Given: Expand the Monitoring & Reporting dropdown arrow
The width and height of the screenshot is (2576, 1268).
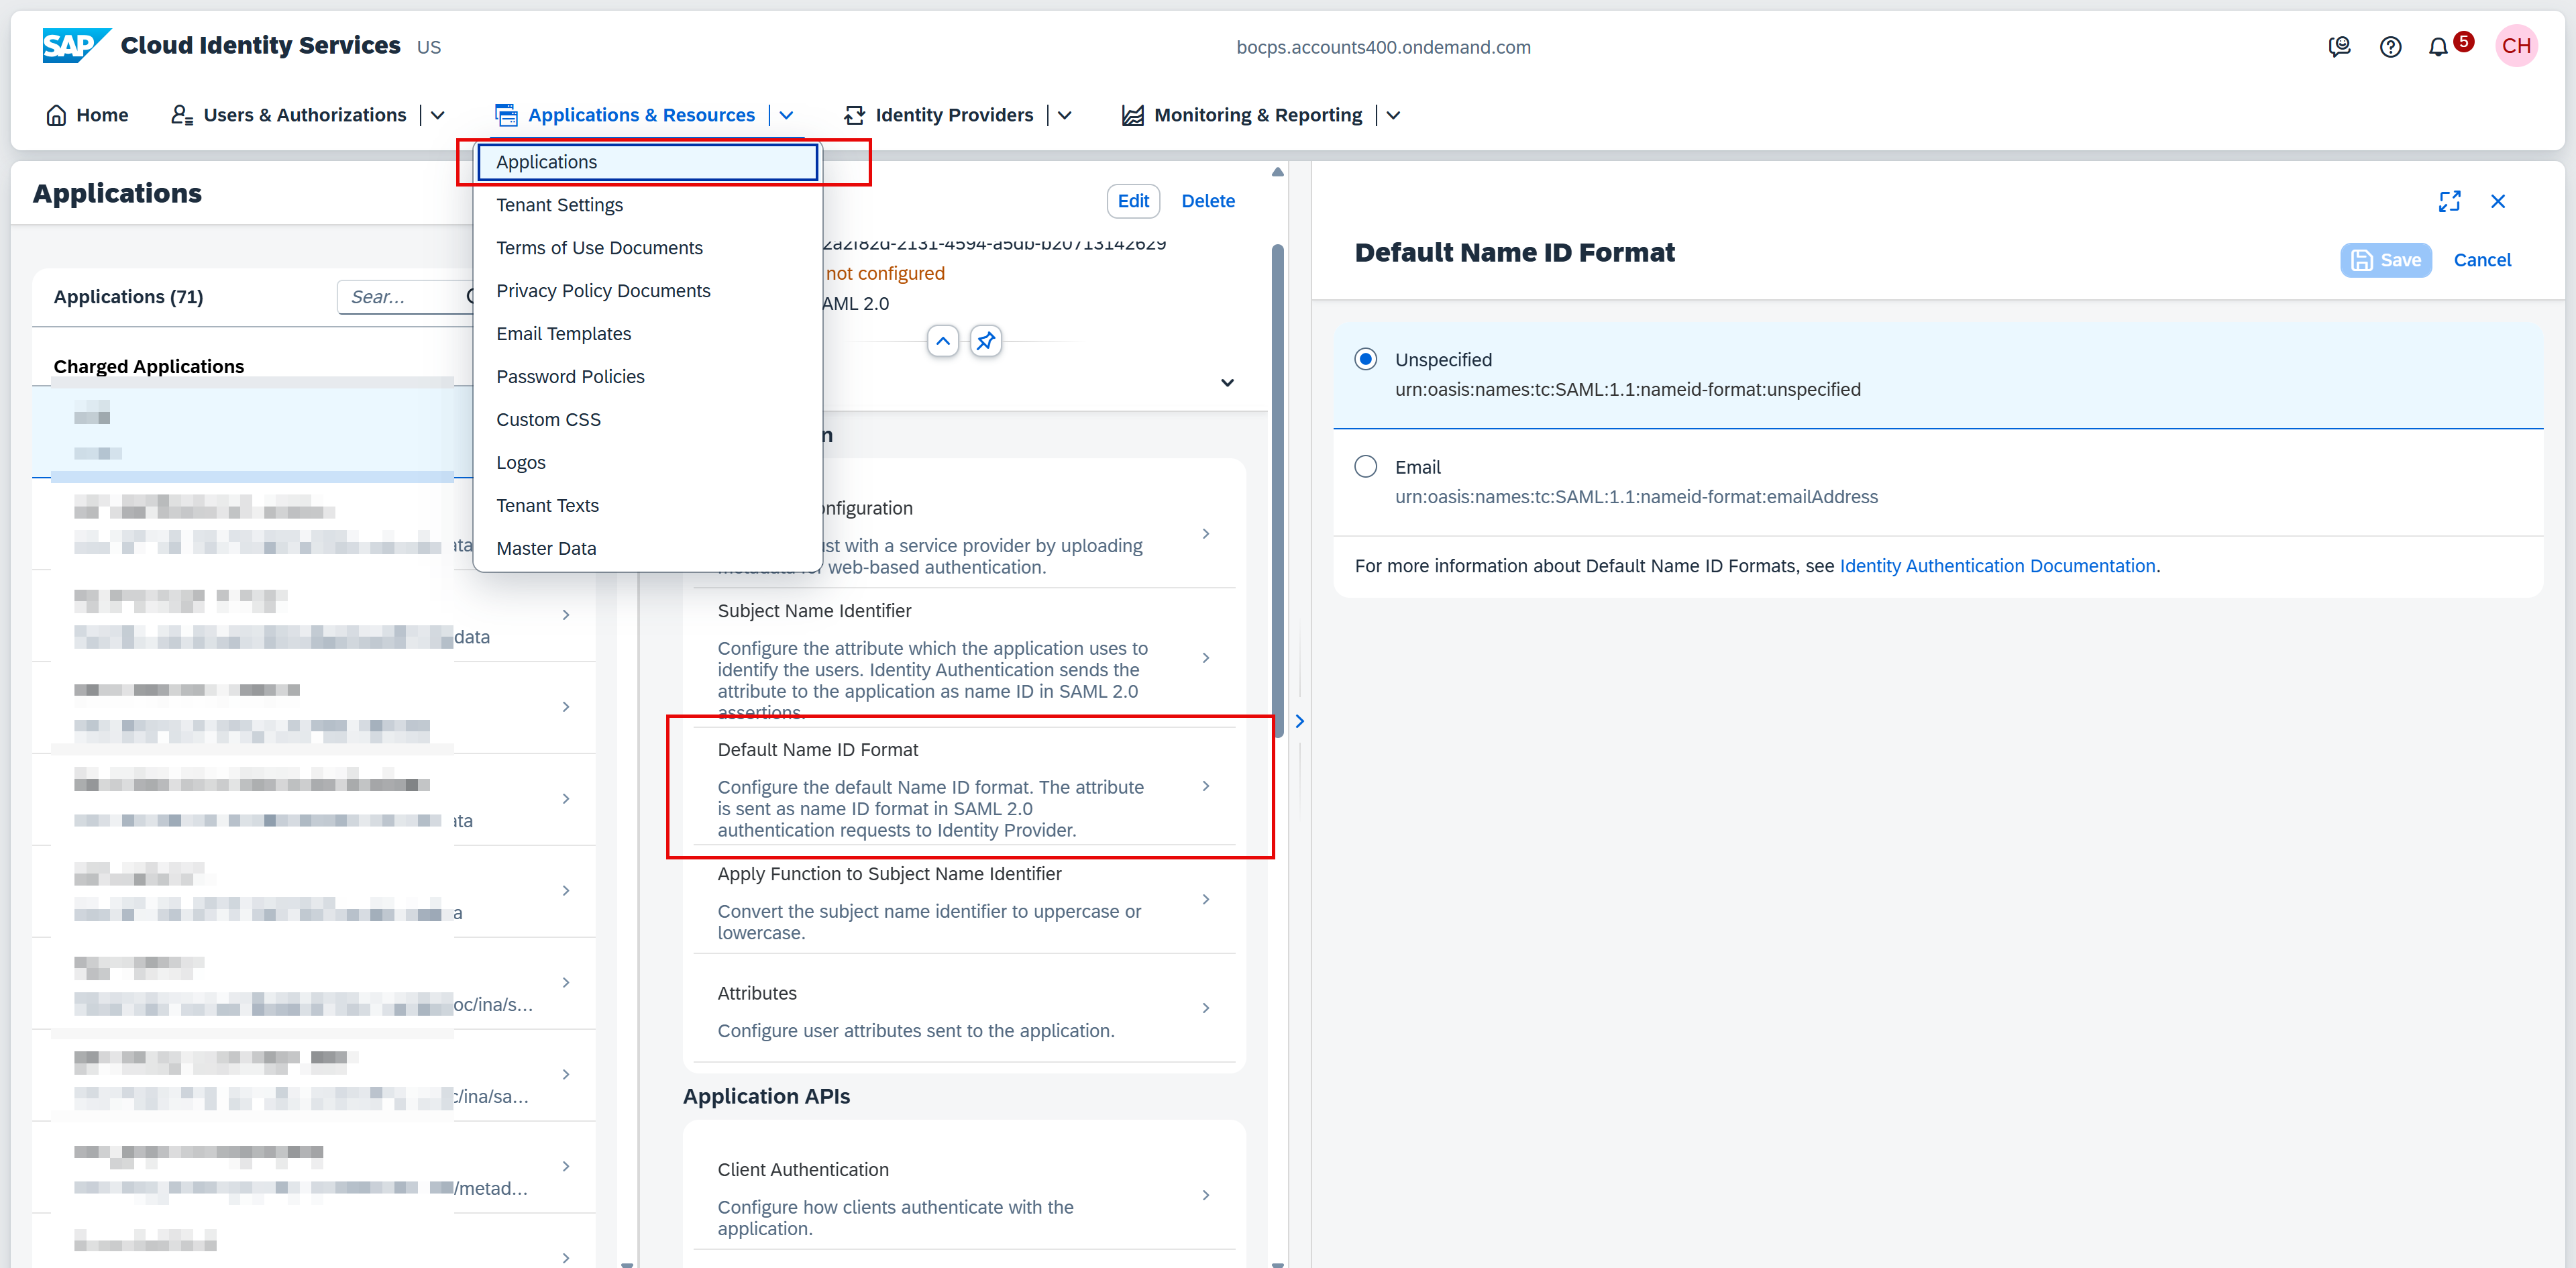Looking at the screenshot, I should click(1393, 115).
